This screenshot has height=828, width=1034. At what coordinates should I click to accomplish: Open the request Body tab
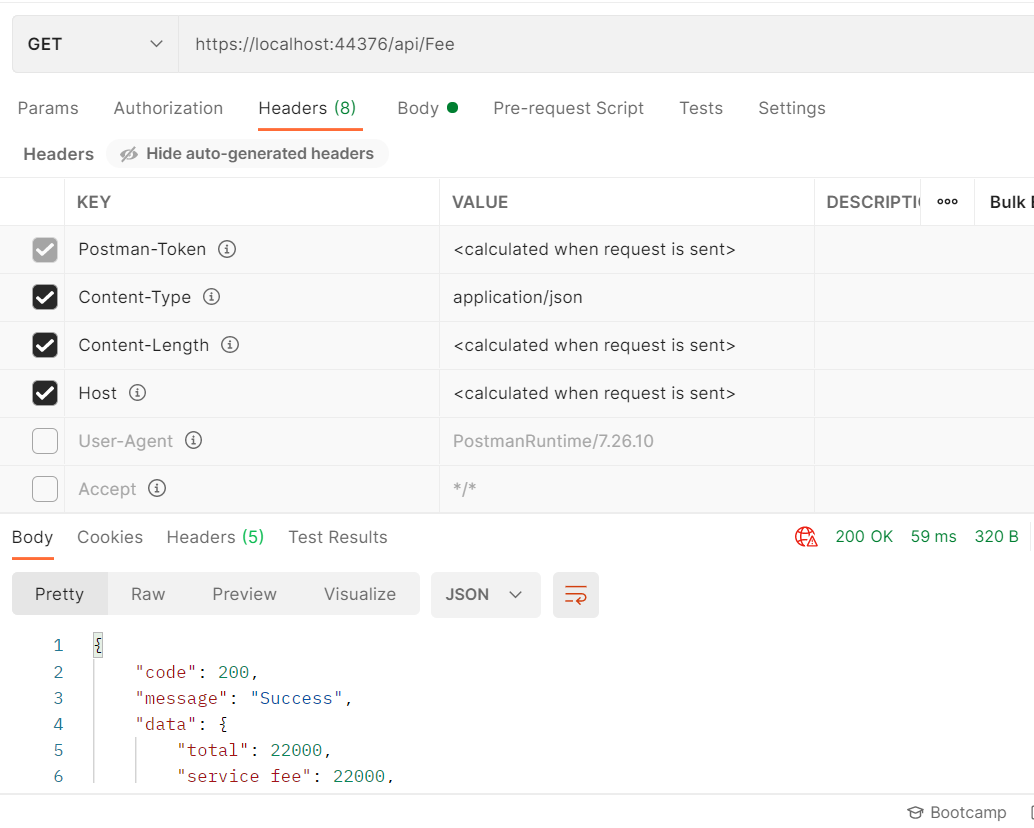coord(427,108)
